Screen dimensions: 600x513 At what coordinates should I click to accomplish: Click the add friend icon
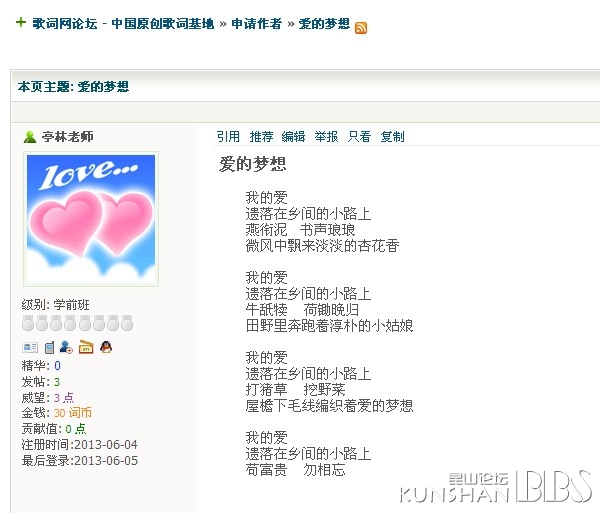click(66, 347)
